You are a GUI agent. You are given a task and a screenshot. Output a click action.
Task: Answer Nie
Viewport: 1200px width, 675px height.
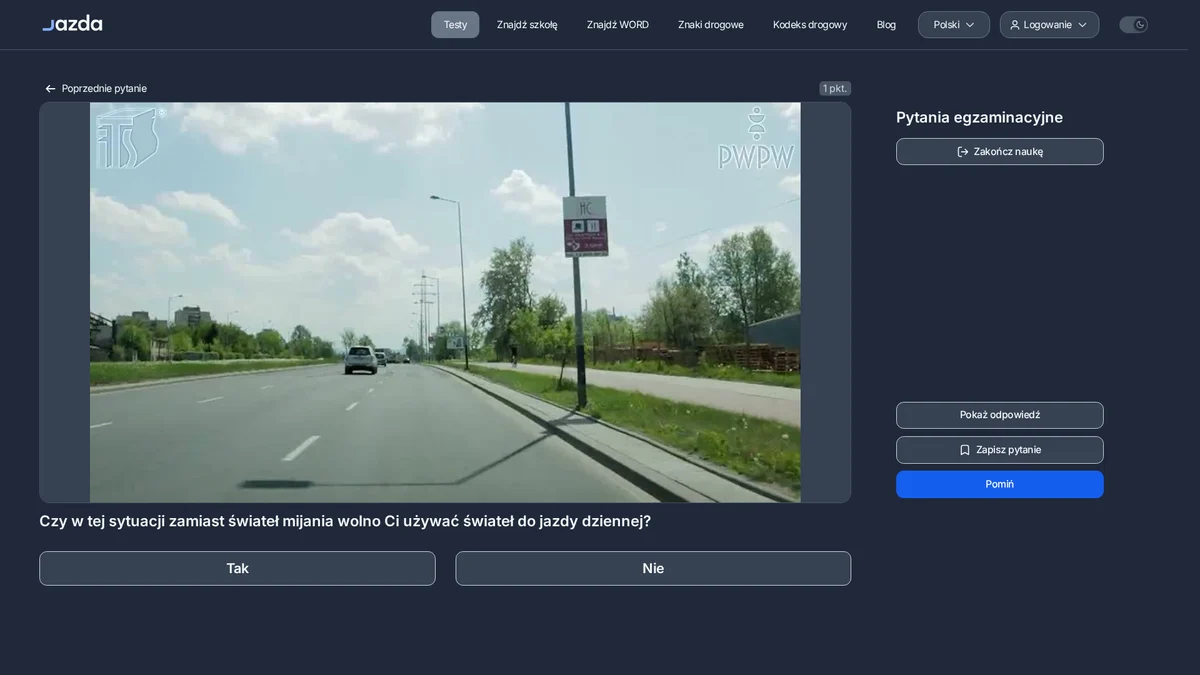point(653,568)
